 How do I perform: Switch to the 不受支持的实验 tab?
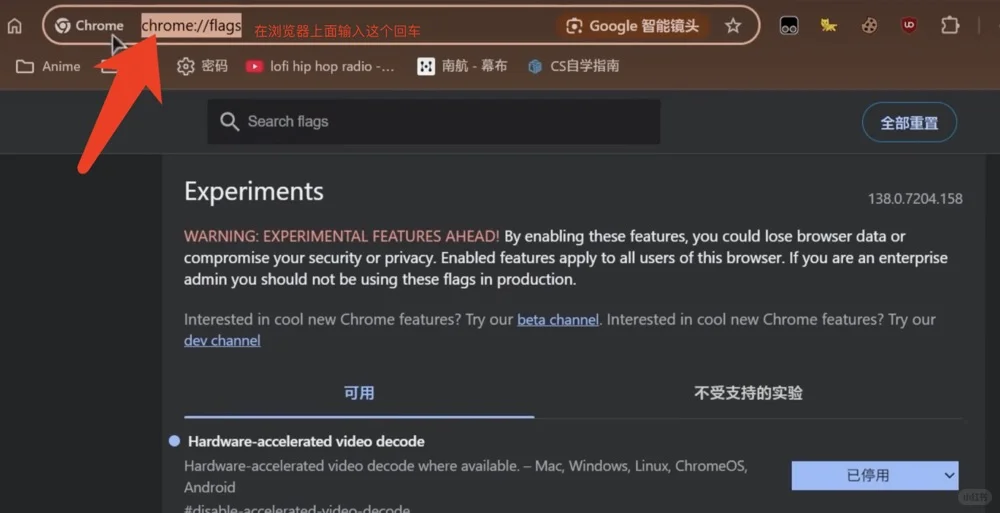coord(748,393)
